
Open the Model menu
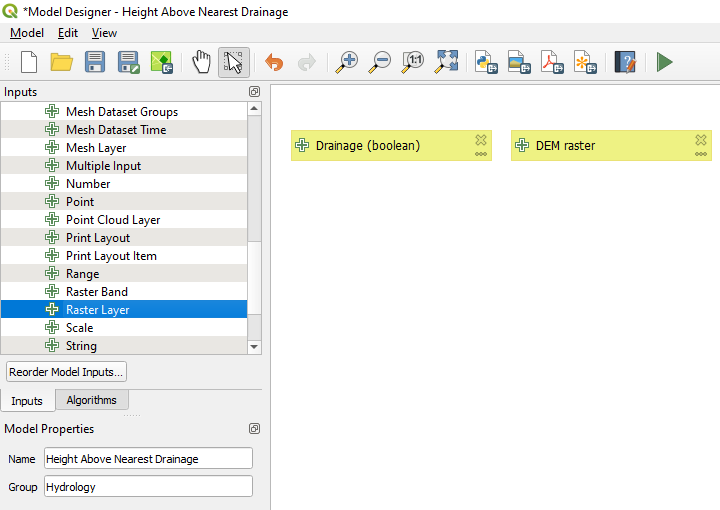tap(27, 33)
